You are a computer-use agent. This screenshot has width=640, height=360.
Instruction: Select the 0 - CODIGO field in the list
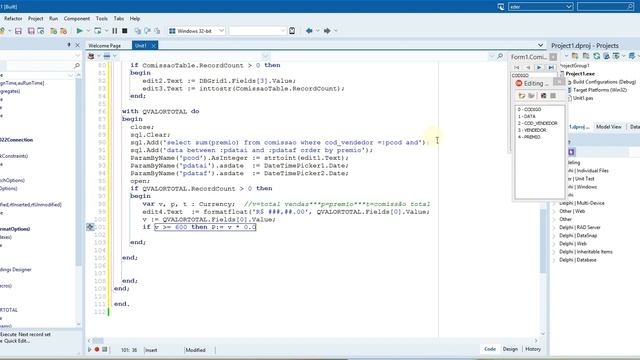(529, 109)
